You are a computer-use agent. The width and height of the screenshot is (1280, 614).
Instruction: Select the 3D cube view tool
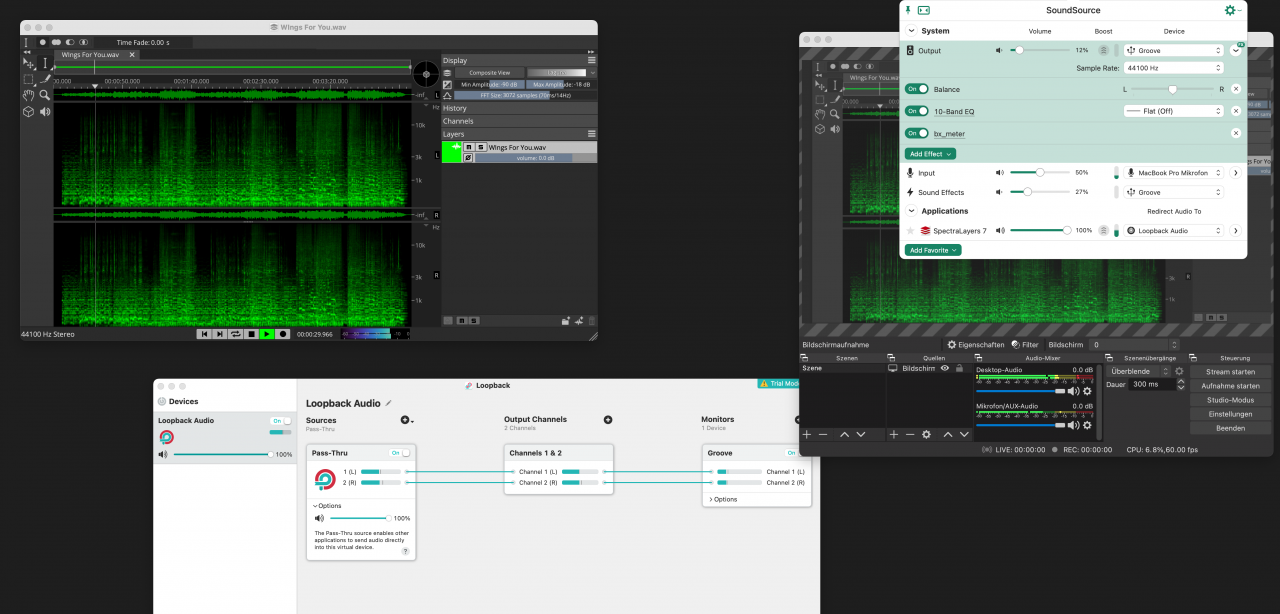(29, 112)
